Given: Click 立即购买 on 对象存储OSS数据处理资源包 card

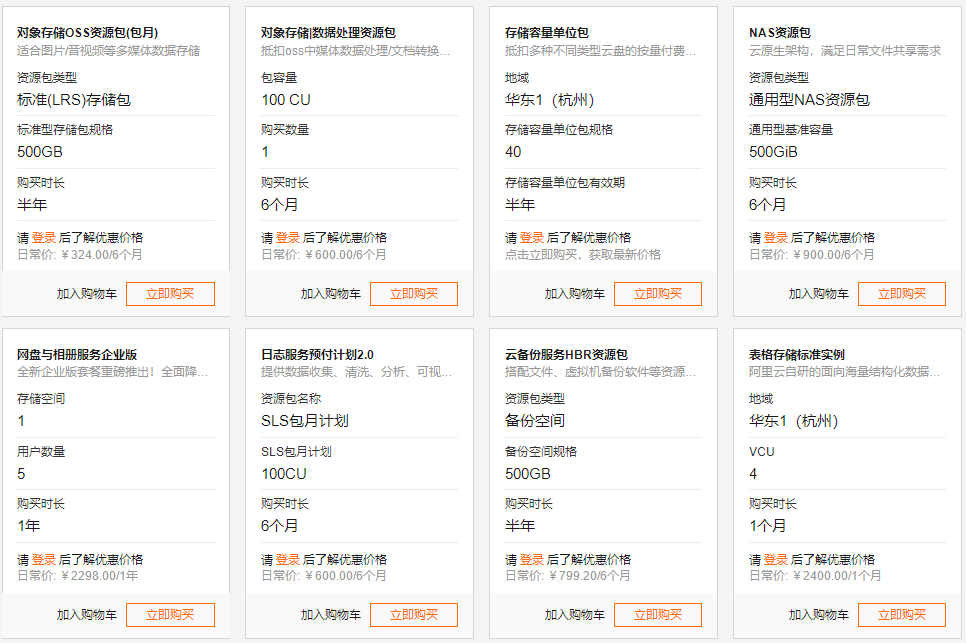Looking at the screenshot, I should pyautogui.click(x=413, y=293).
